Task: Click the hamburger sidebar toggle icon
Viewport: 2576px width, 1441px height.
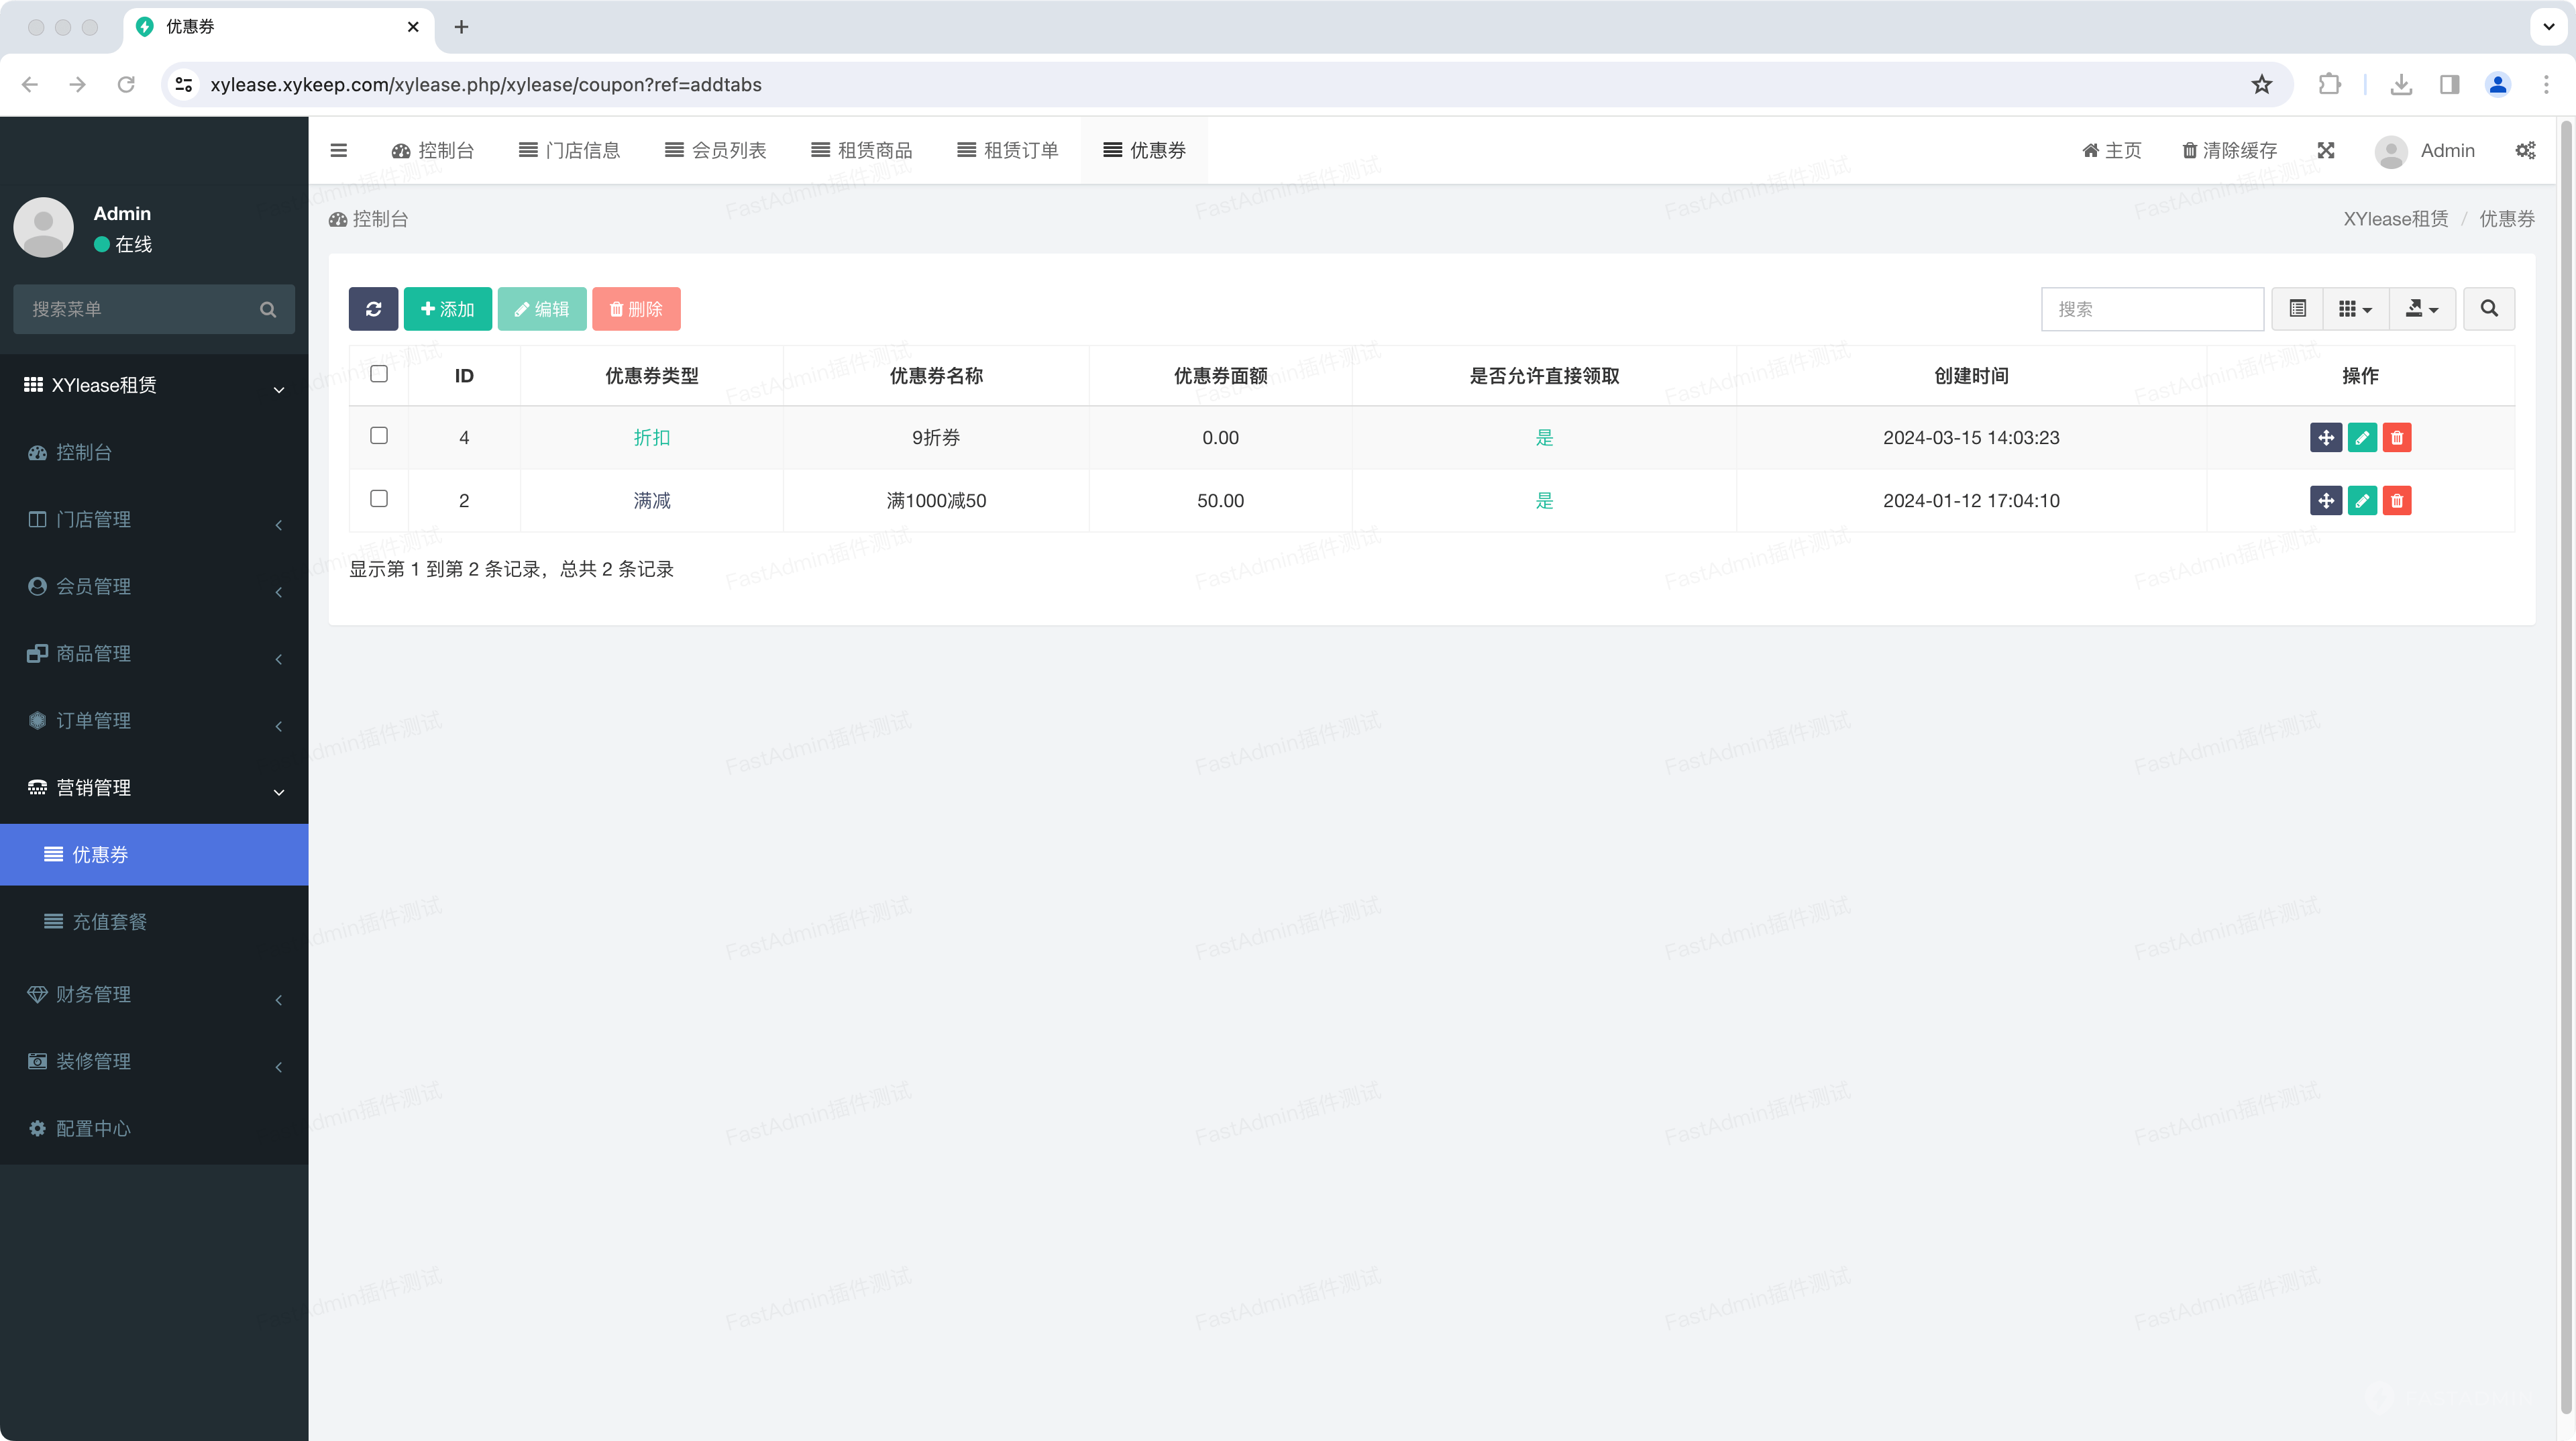Action: pos(338,150)
